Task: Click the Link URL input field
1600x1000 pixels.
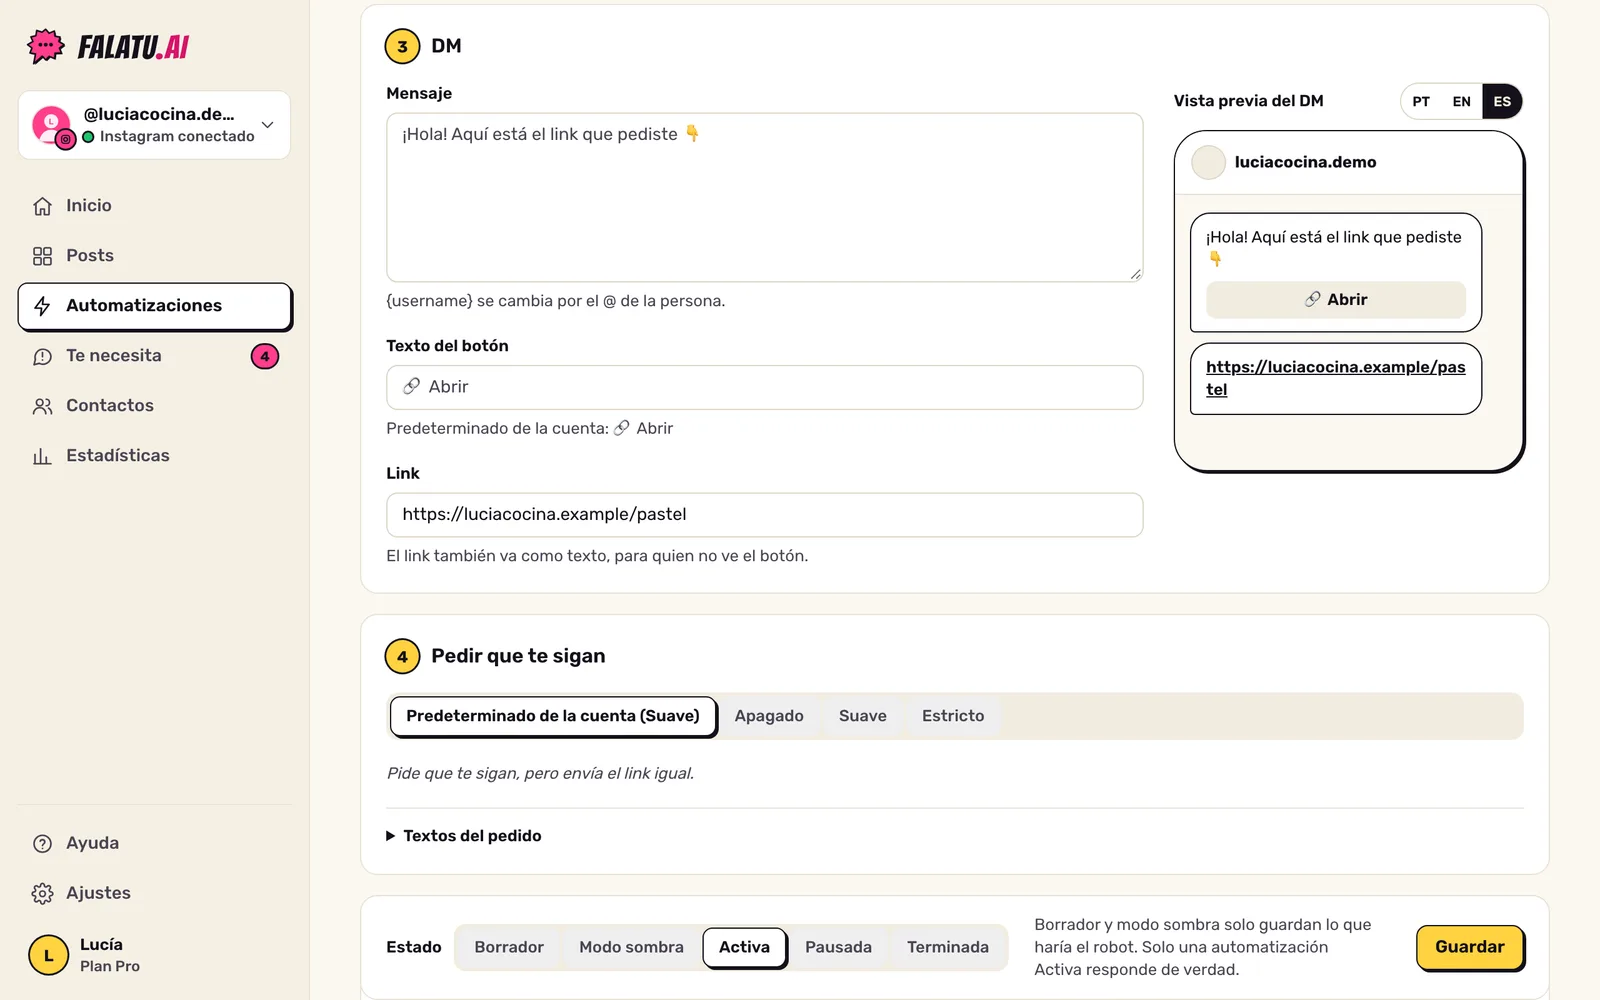Action: (x=765, y=515)
